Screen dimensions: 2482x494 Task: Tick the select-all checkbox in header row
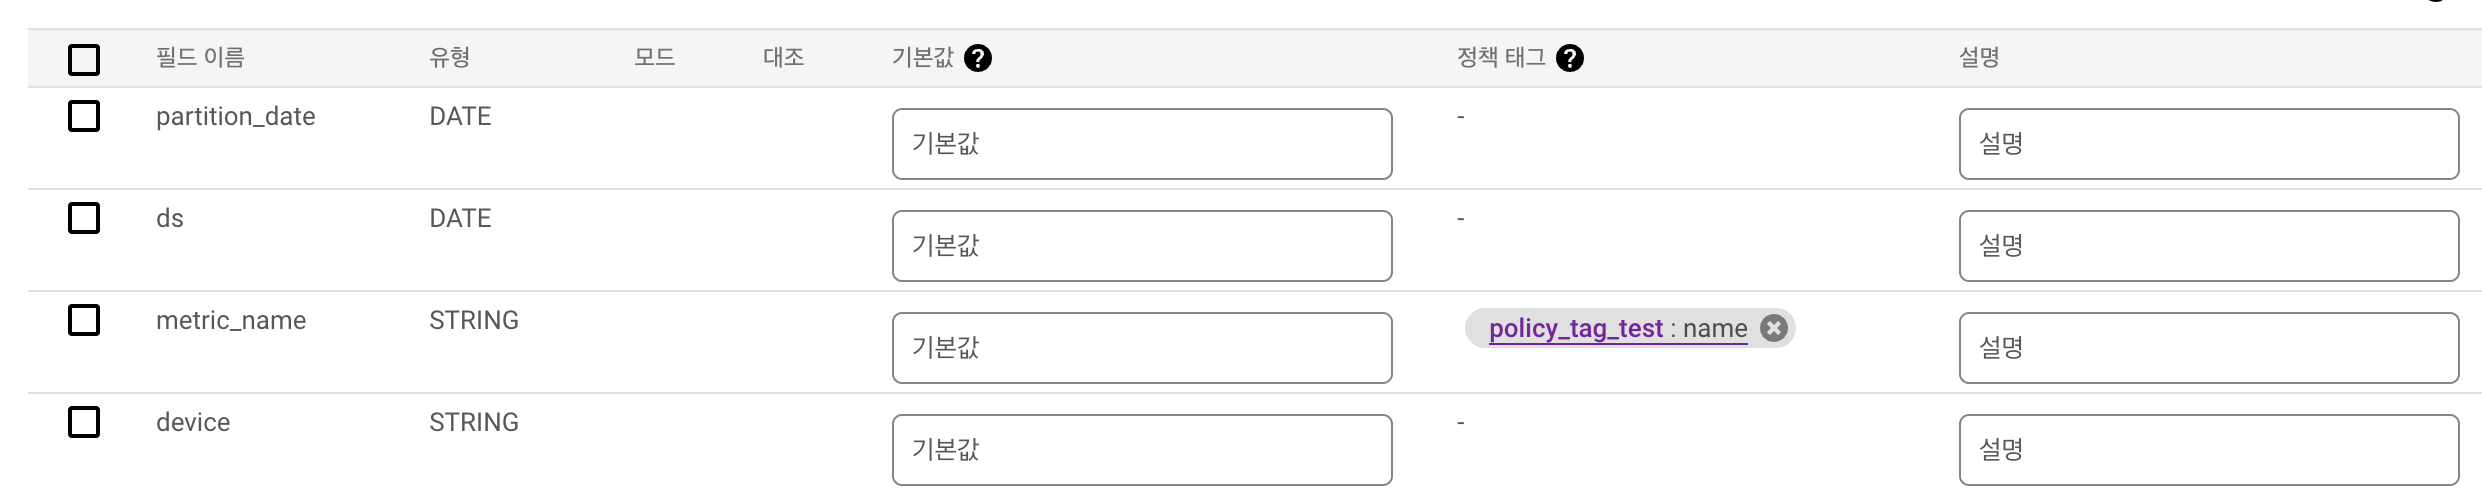point(84,59)
